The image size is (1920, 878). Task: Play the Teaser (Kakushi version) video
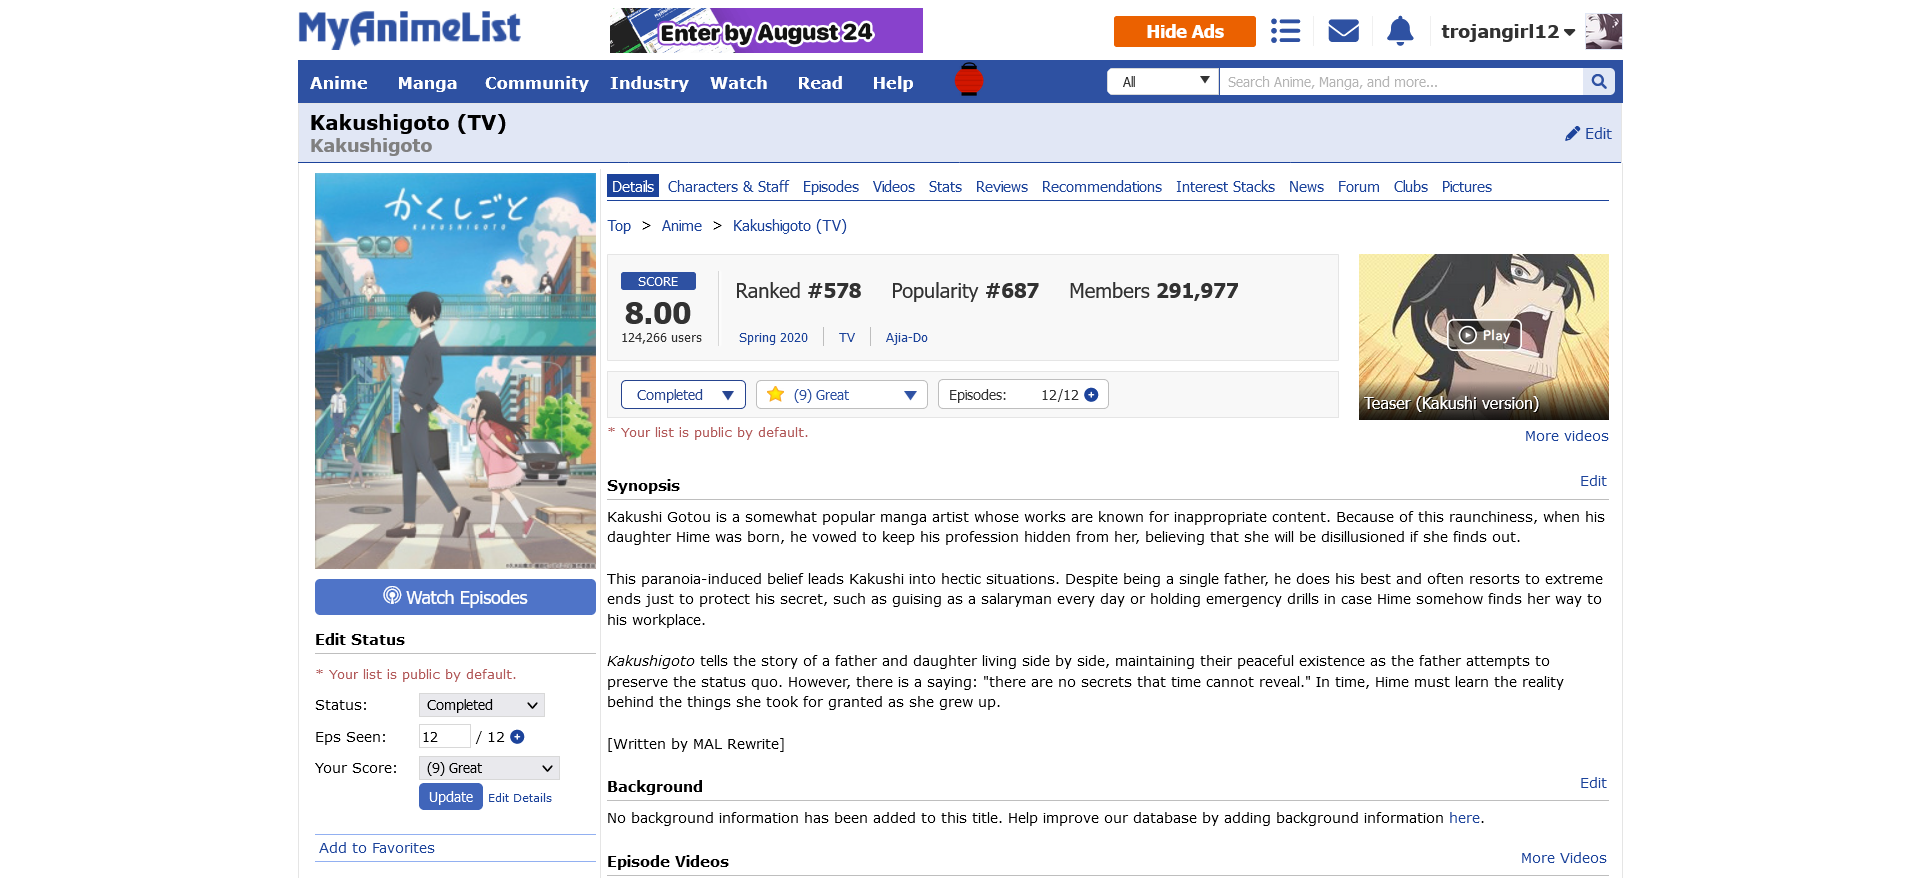pyautogui.click(x=1484, y=335)
